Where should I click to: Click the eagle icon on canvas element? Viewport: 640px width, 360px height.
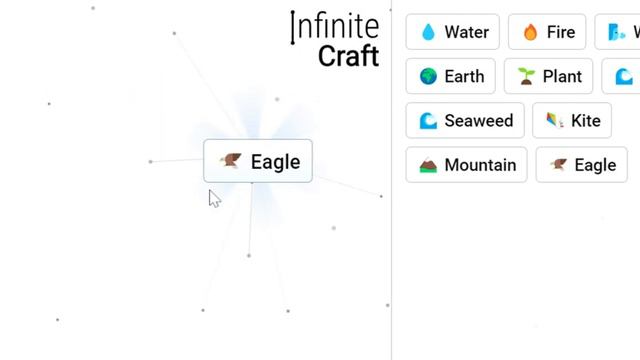(231, 160)
